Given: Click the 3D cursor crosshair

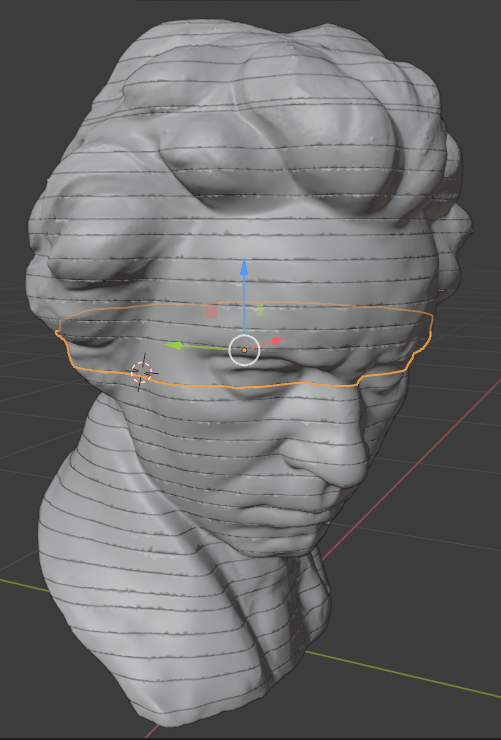Looking at the screenshot, I should (x=141, y=372).
